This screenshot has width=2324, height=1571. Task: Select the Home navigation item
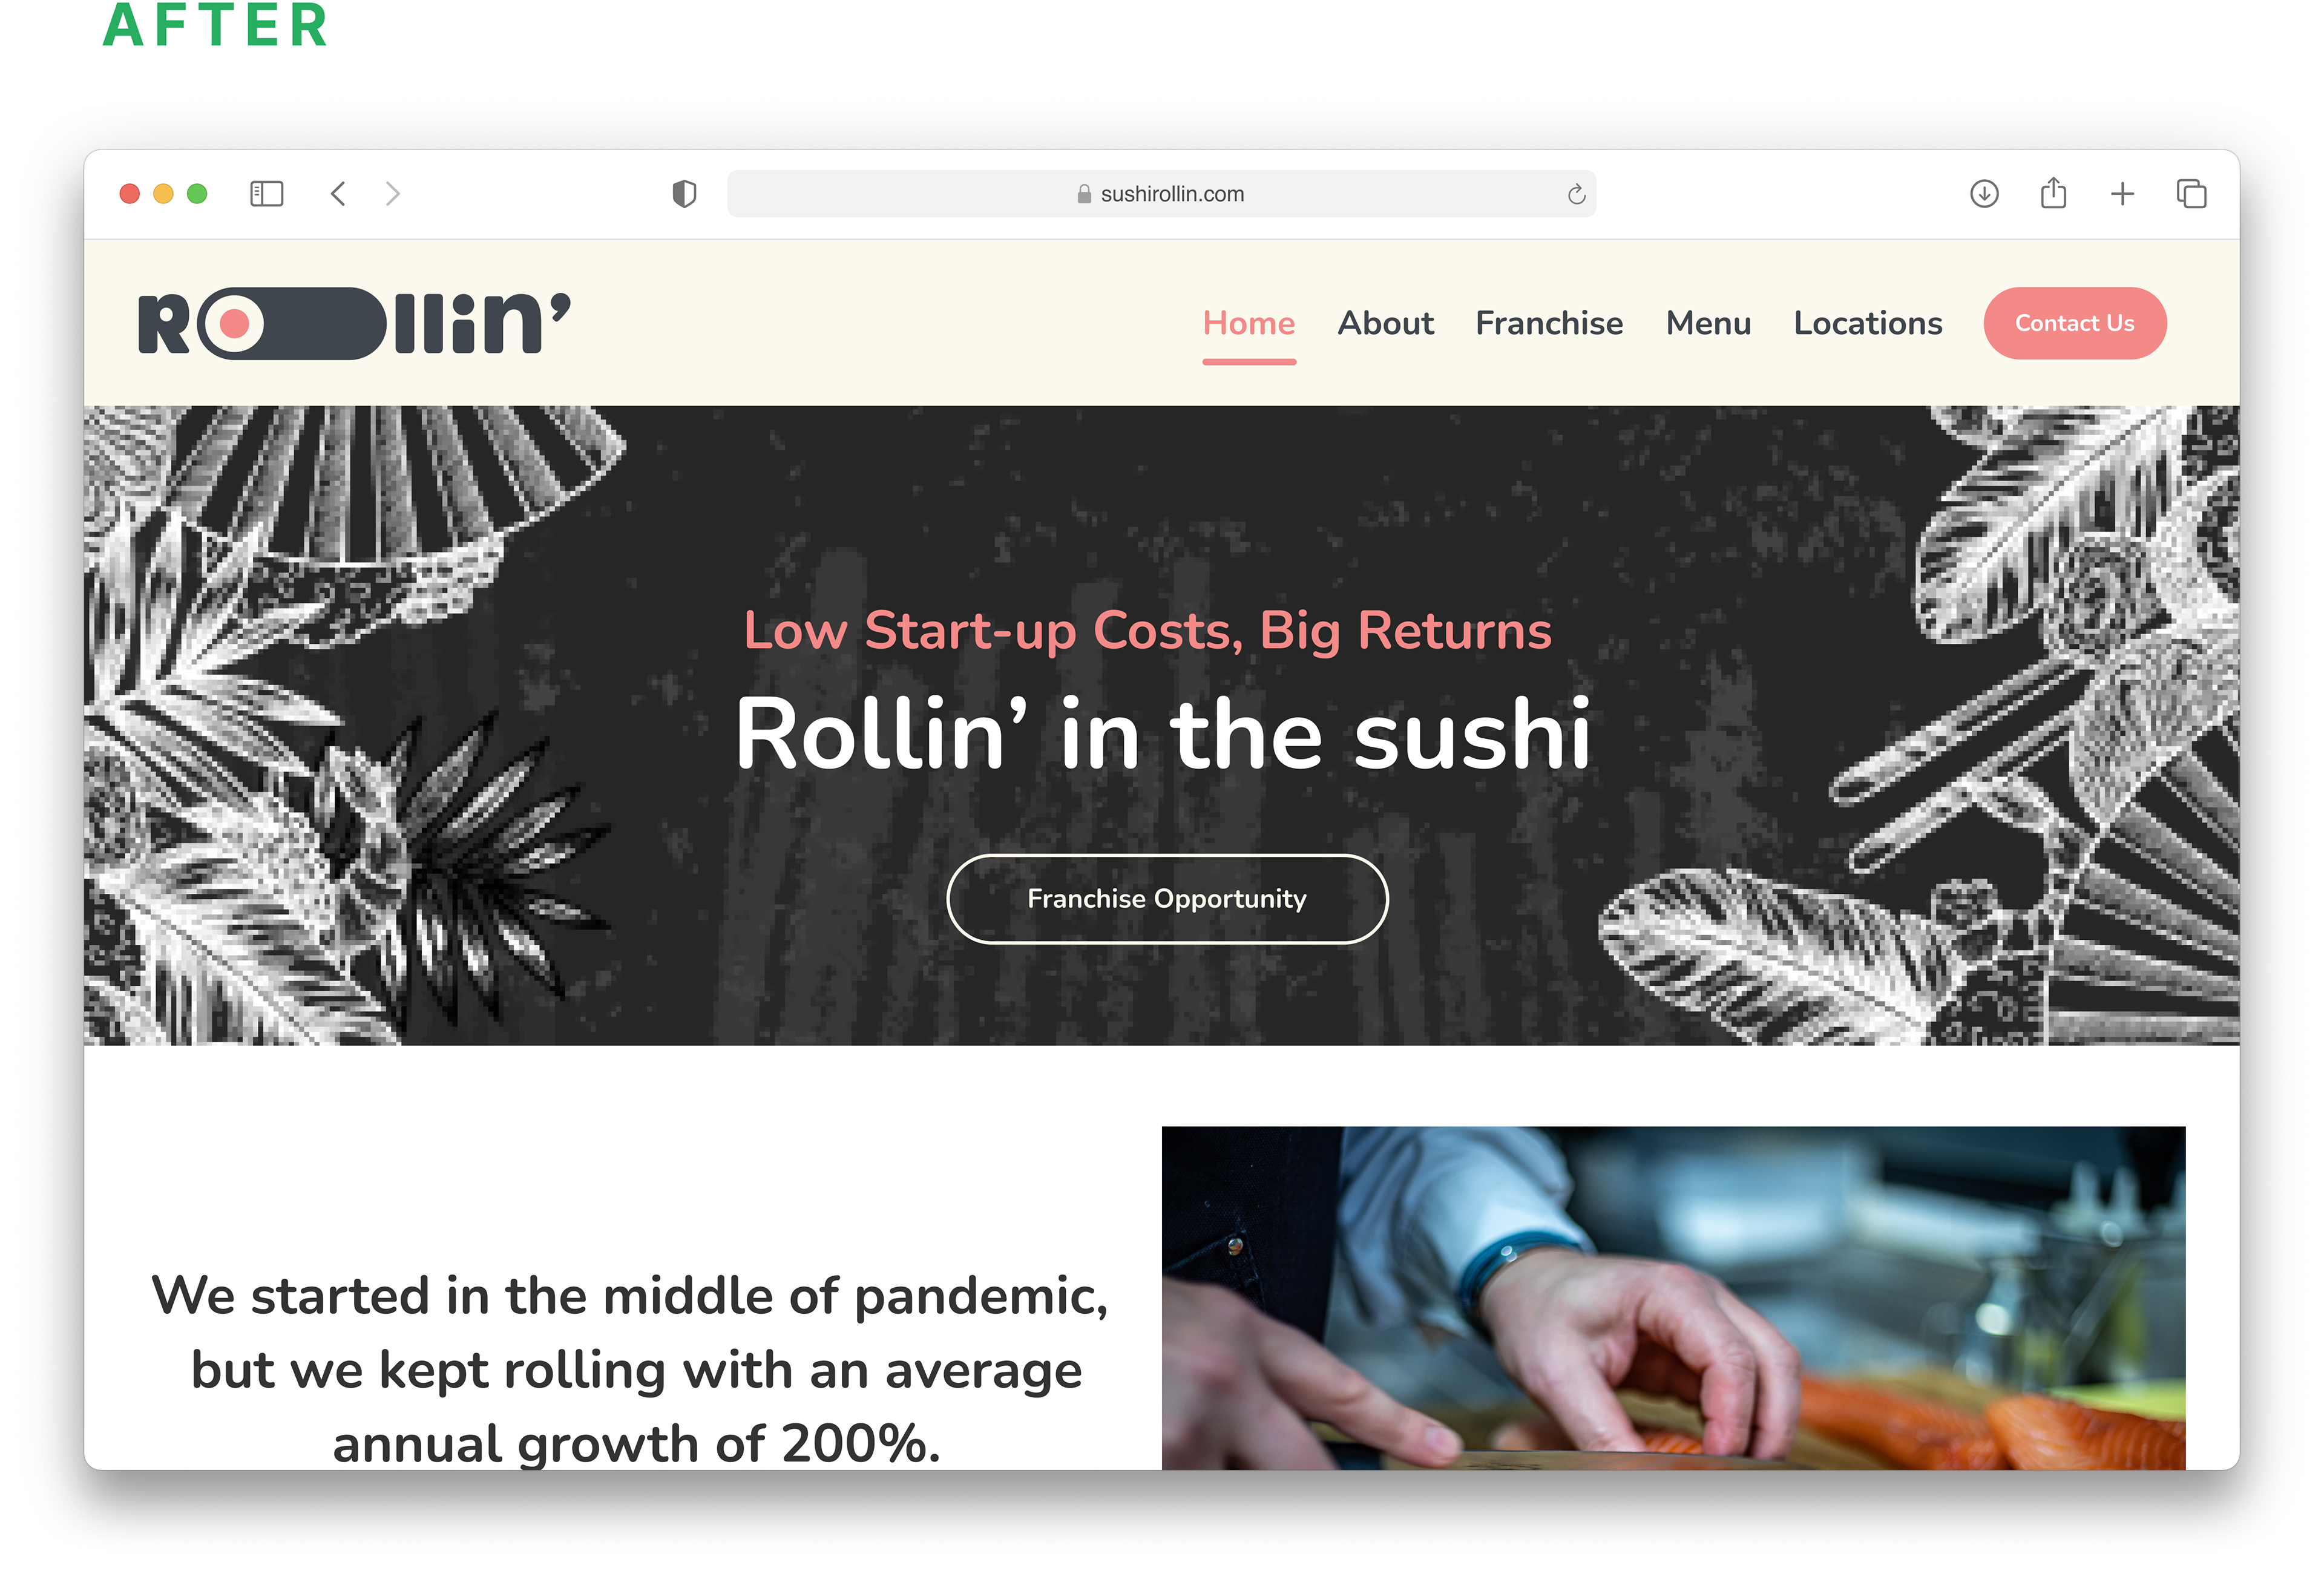[x=1249, y=323]
